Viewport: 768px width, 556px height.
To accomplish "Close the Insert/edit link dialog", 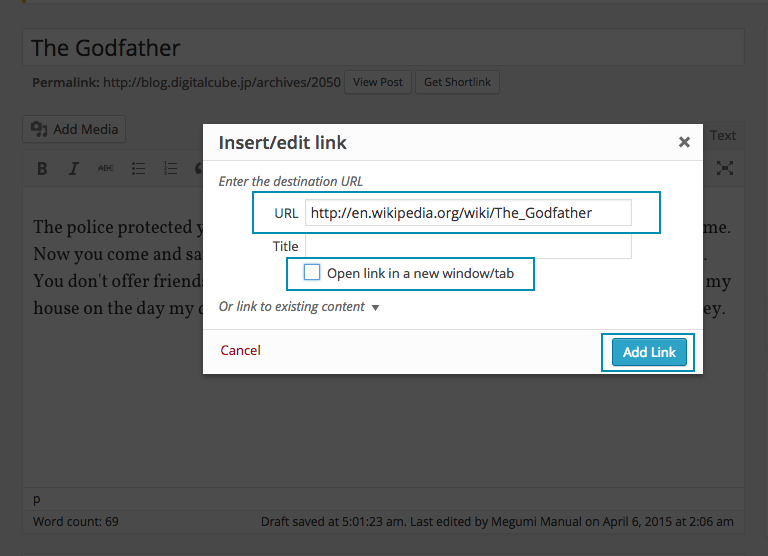I will 684,142.
